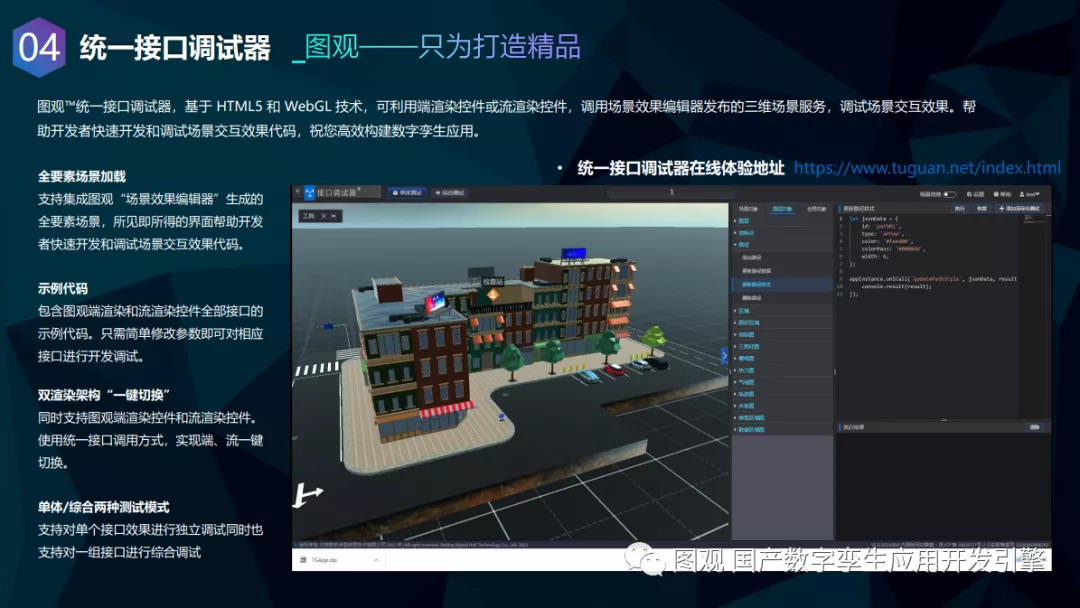
Task: Expand the 气泡图 tree group
Action: pyautogui.click(x=735, y=382)
